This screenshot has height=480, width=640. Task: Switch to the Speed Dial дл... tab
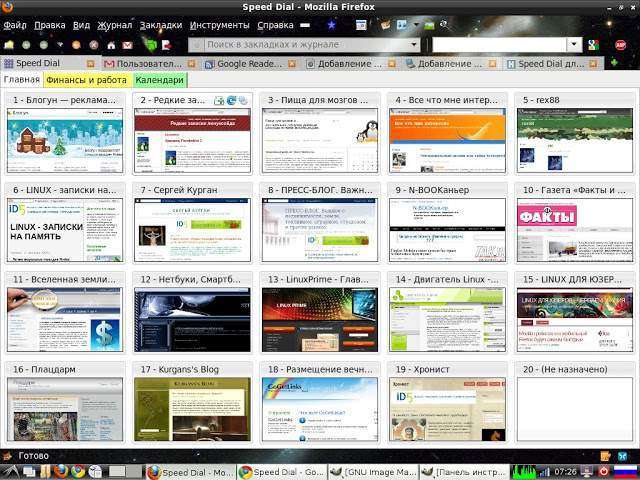pos(551,64)
